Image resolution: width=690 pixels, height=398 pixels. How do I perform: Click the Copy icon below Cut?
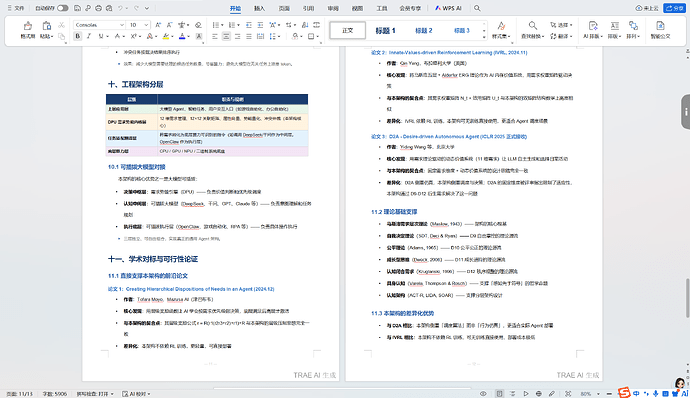62,36
